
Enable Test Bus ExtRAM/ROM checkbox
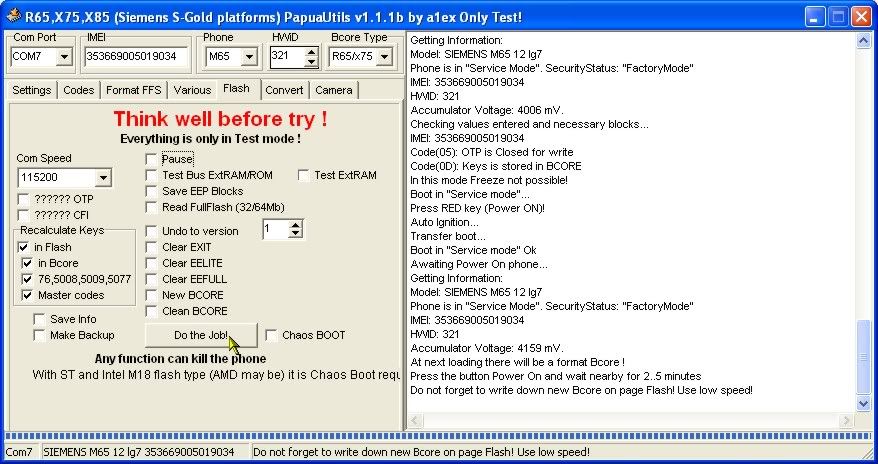click(151, 175)
